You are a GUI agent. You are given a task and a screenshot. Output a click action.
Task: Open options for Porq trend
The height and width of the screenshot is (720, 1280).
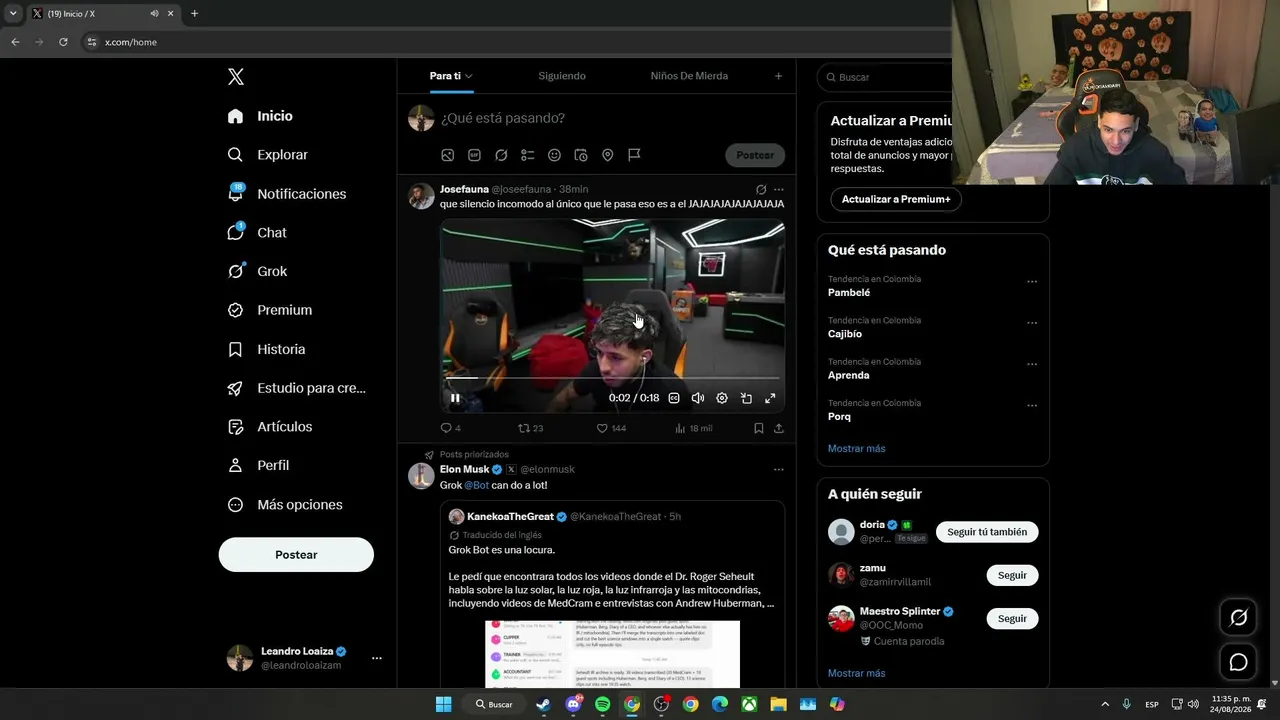1032,406
